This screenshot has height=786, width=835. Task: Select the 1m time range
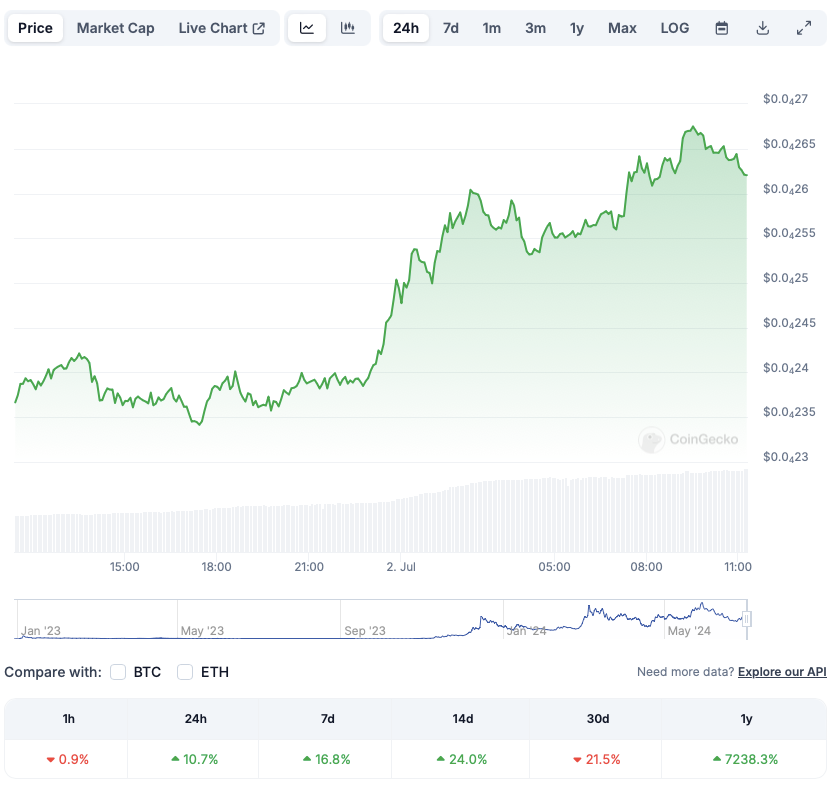[492, 28]
